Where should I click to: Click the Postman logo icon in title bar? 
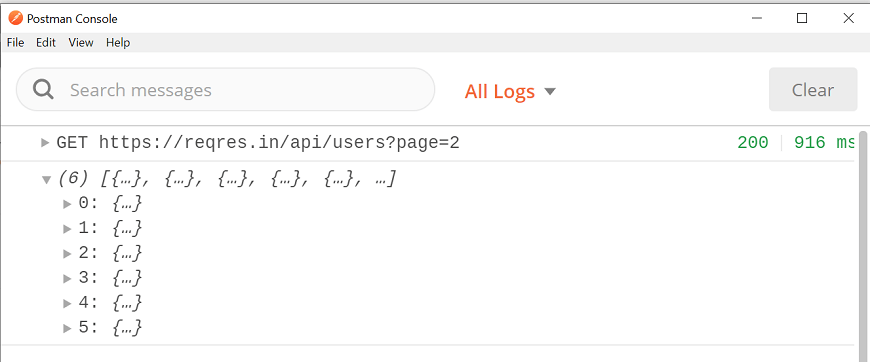coord(16,18)
